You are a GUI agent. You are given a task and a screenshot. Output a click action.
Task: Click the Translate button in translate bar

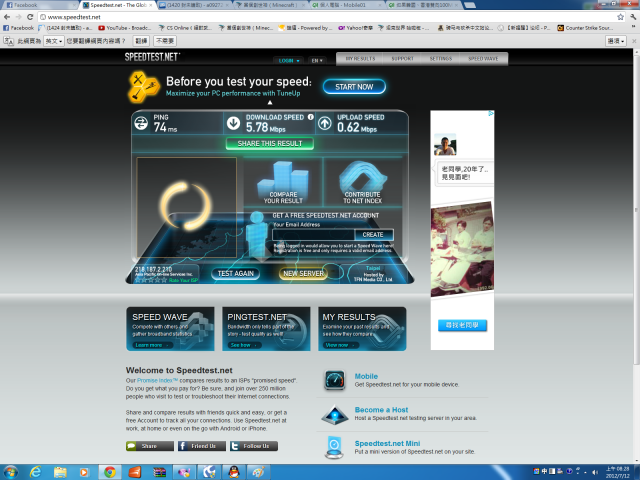coord(141,41)
